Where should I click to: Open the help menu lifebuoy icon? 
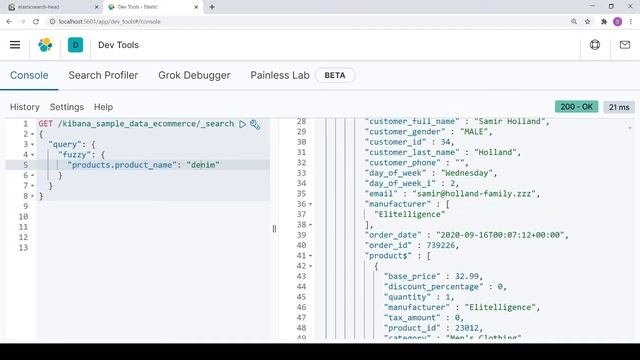(595, 45)
